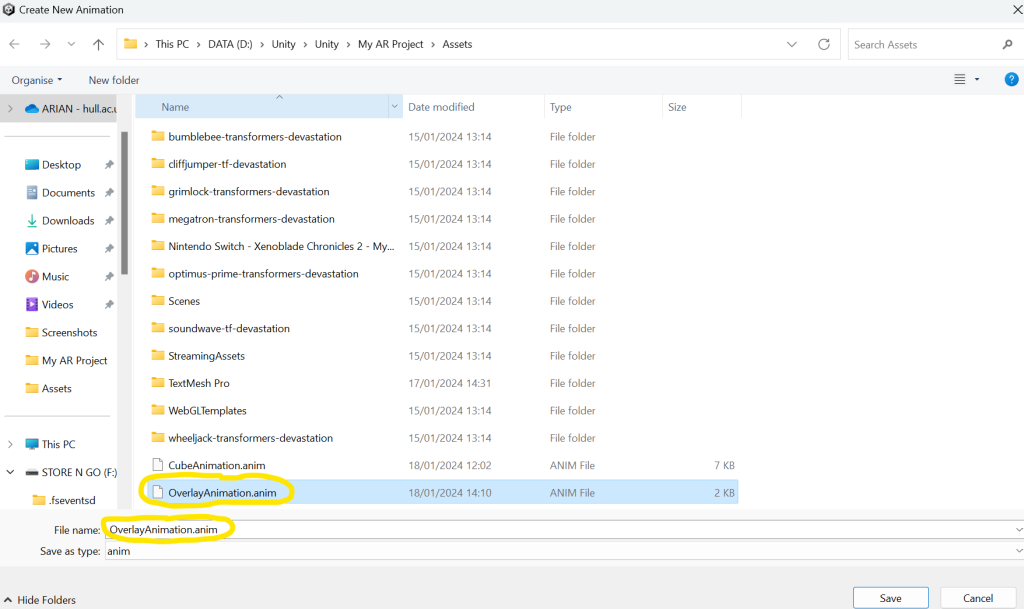Open the Scenes folder
Viewport: 1024px width, 609px height.
(x=184, y=301)
